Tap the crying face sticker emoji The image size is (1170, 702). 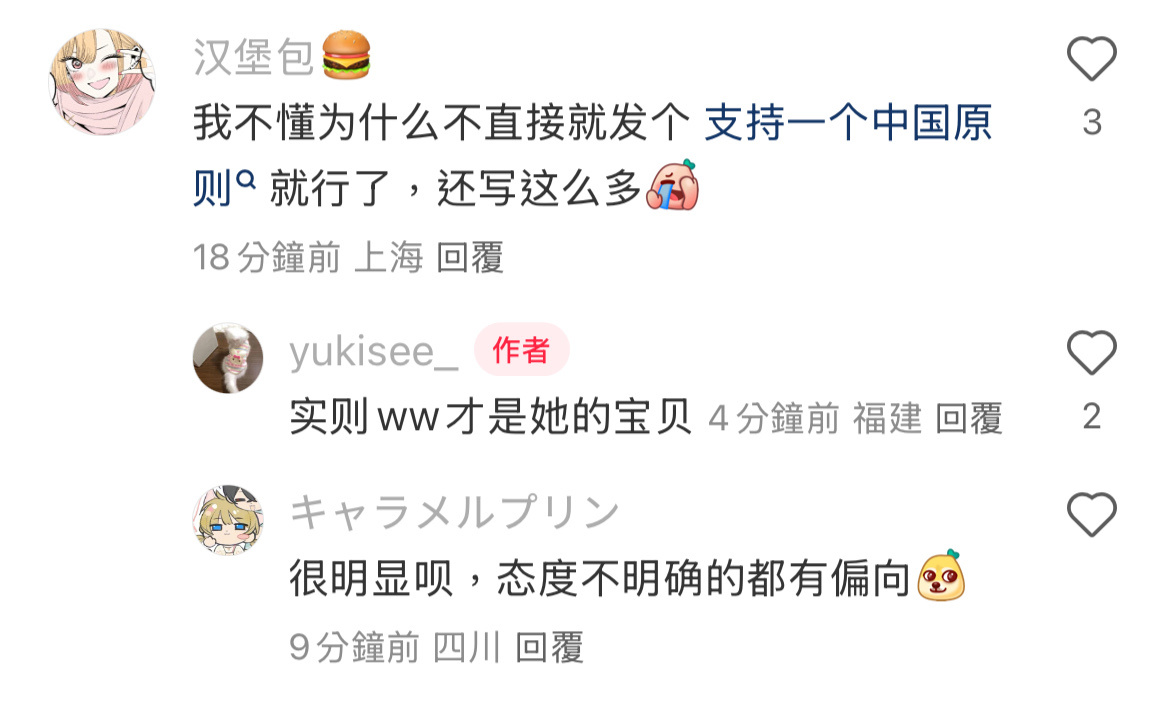(x=673, y=185)
